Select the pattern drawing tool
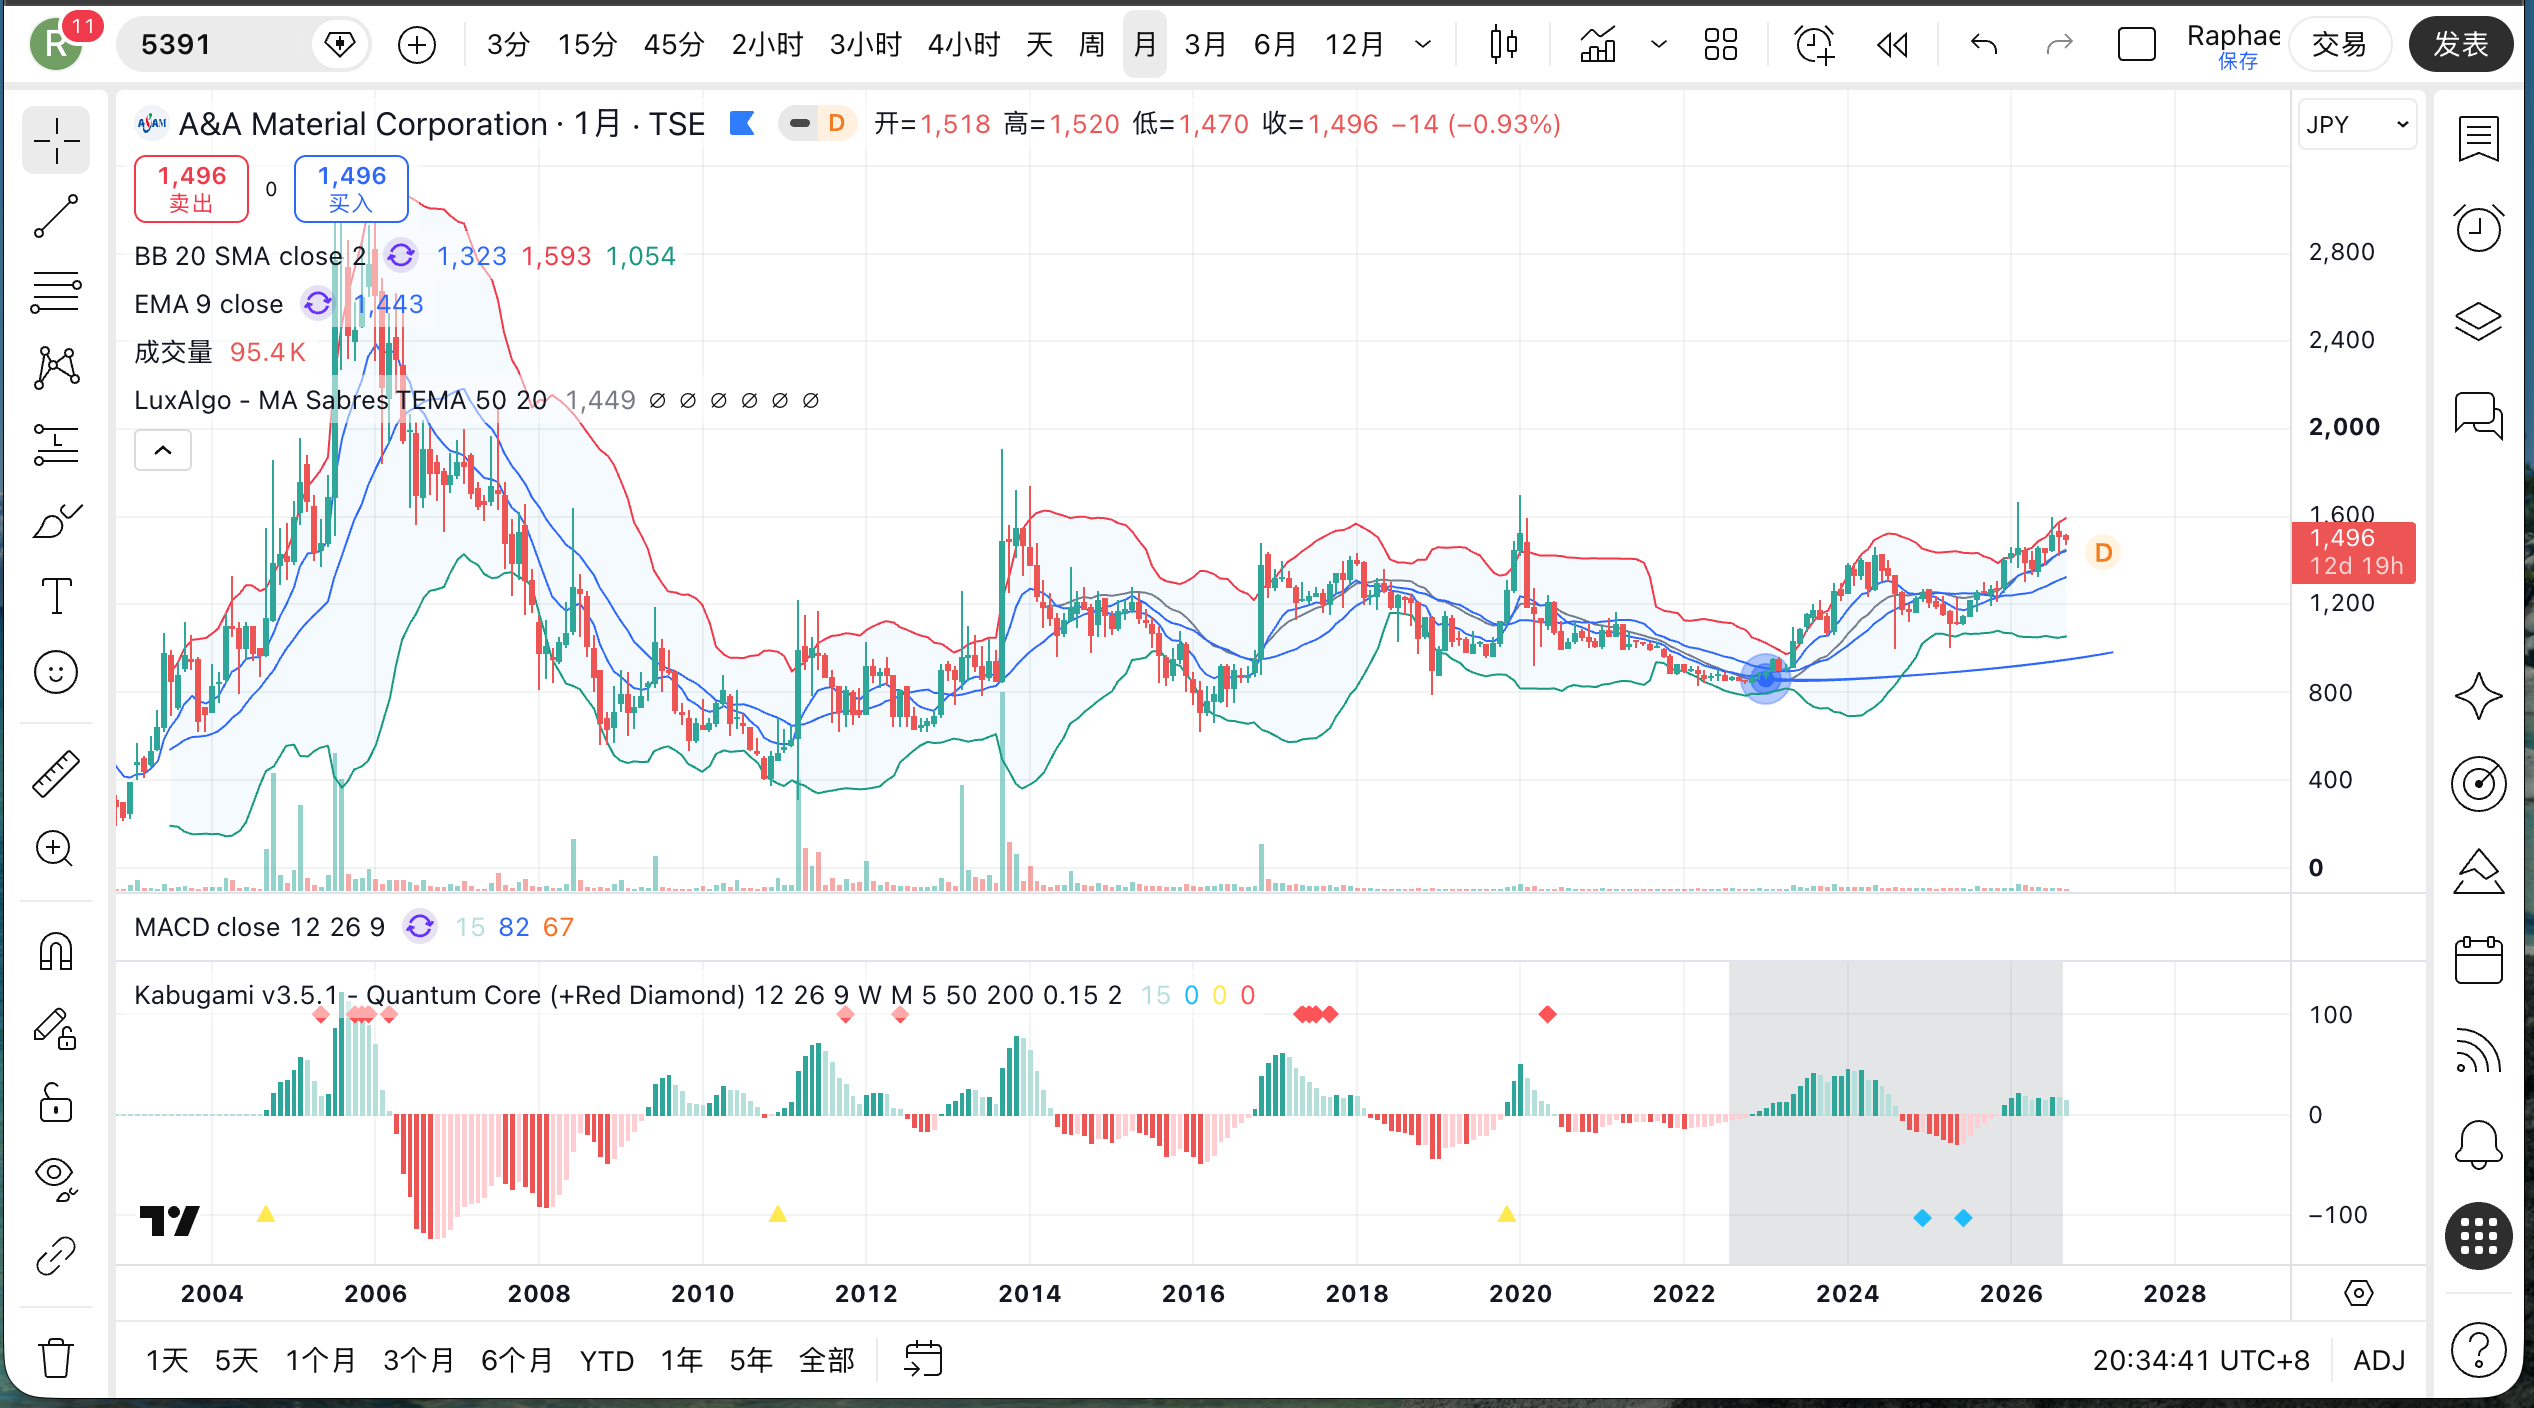 click(x=56, y=368)
